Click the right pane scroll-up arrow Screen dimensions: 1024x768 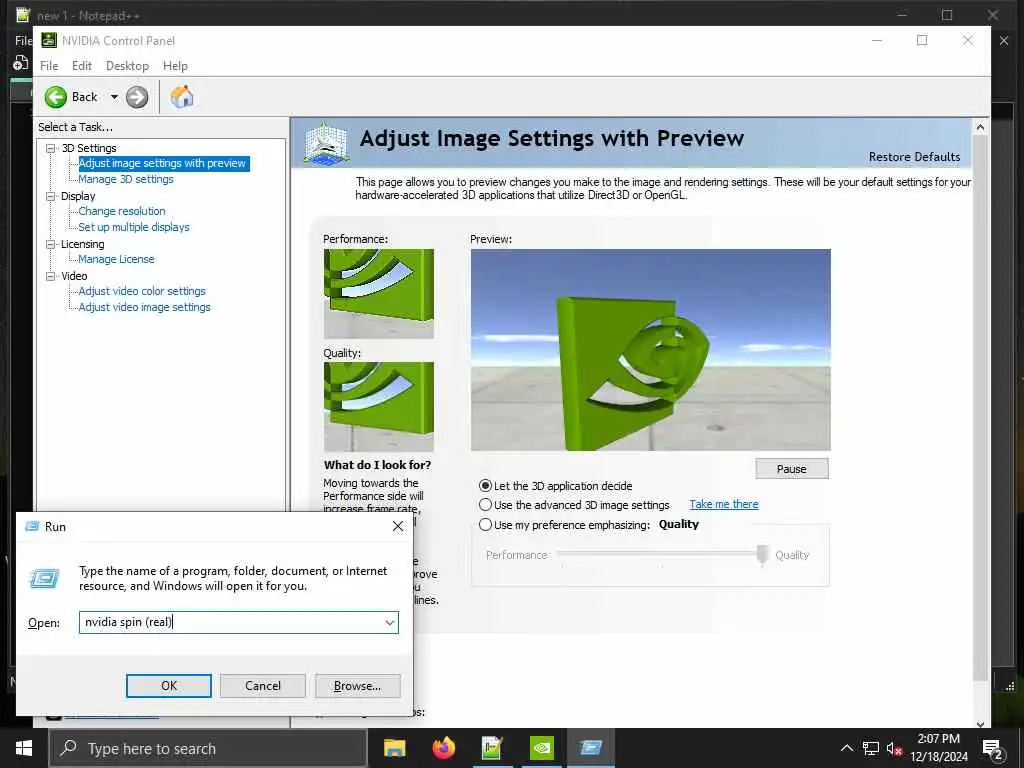coord(980,127)
